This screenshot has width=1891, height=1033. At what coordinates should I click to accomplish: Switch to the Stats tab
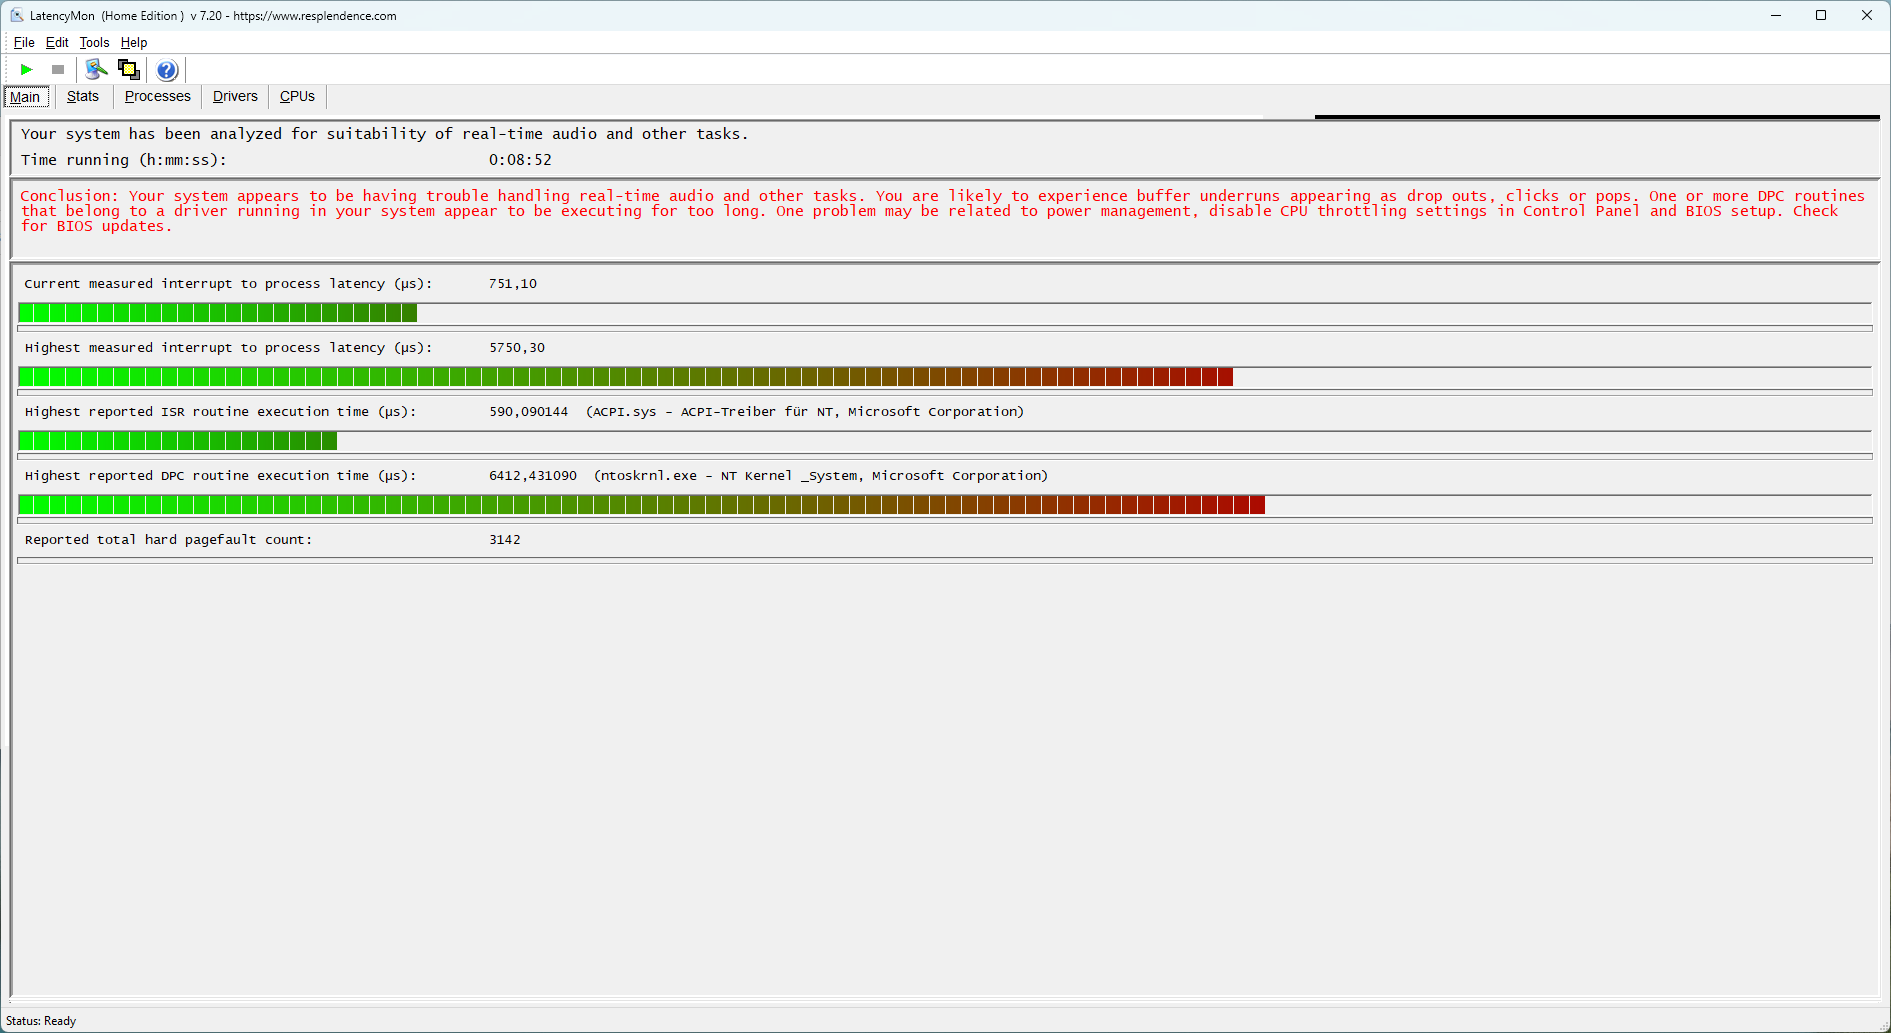pos(83,96)
